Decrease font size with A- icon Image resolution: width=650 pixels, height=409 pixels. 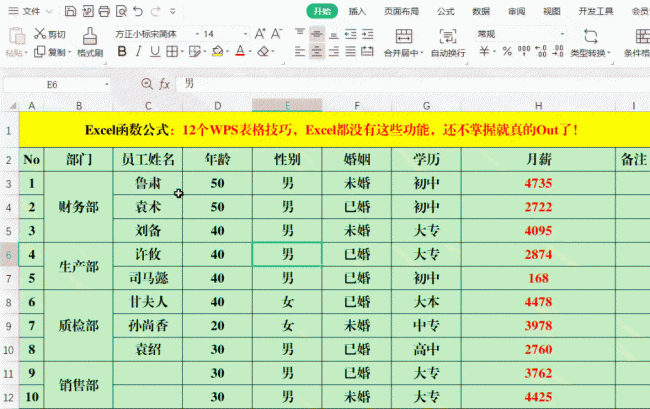tap(276, 34)
